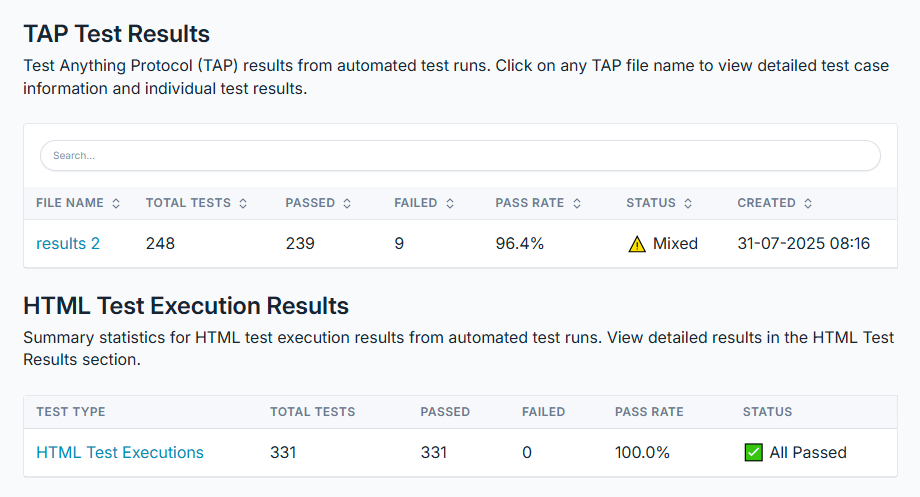This screenshot has height=497, width=920.
Task: Focus the TAP results search field
Action: (x=460, y=155)
